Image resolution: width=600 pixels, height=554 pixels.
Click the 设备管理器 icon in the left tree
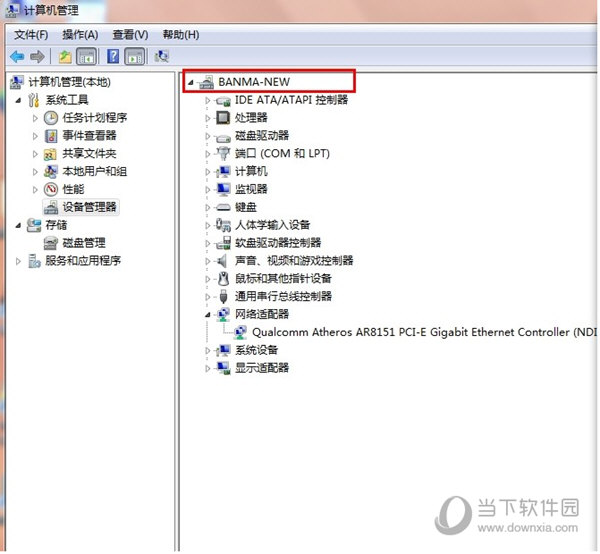tap(51, 207)
